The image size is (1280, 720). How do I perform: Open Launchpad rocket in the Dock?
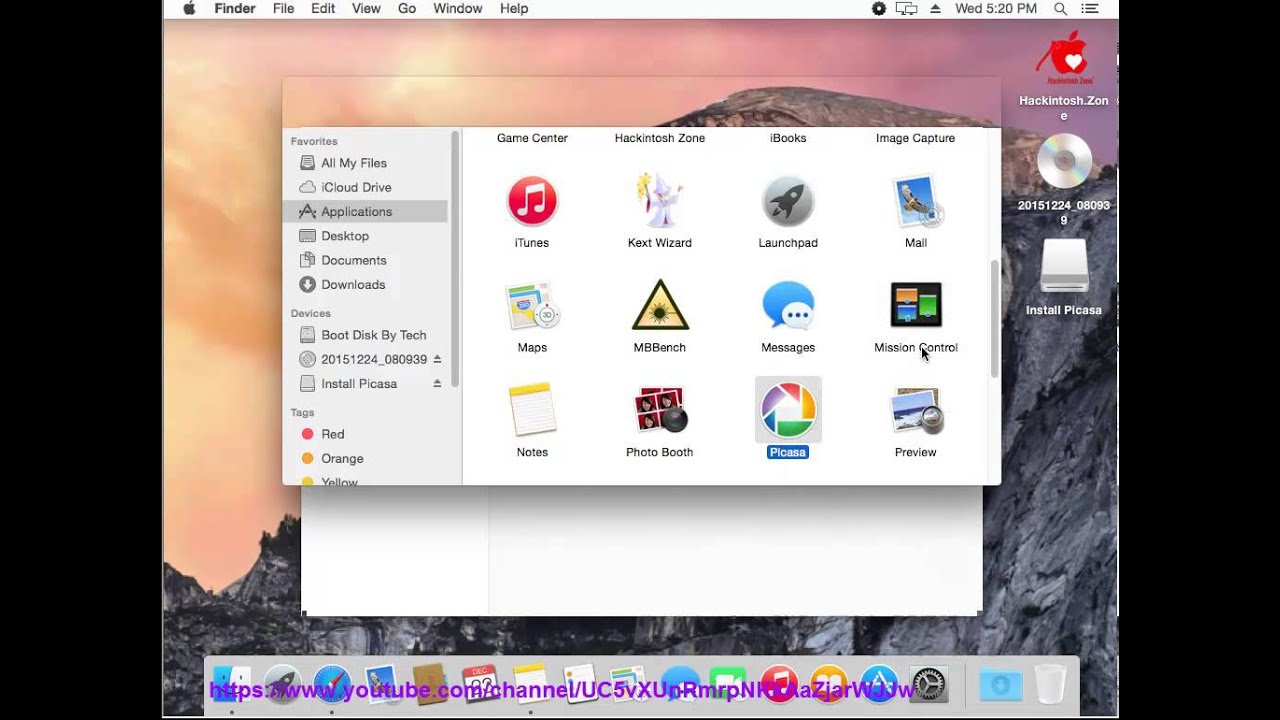[x=283, y=684]
